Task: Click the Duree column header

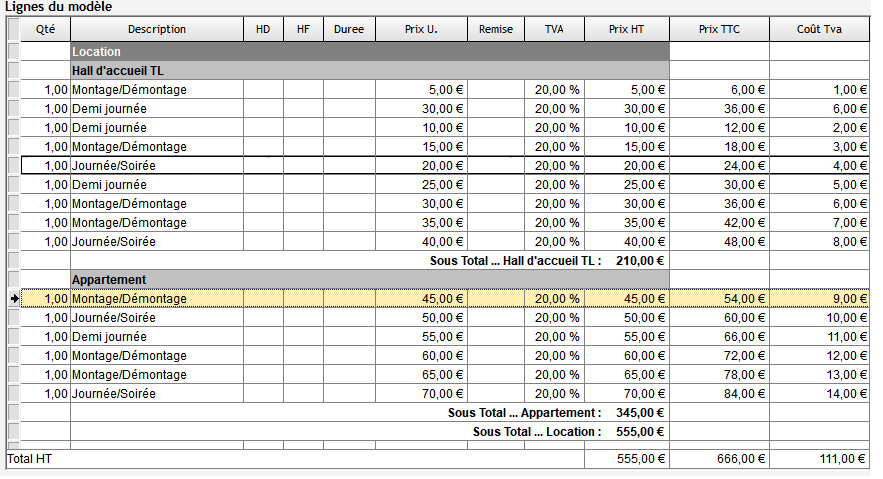Action: click(349, 29)
